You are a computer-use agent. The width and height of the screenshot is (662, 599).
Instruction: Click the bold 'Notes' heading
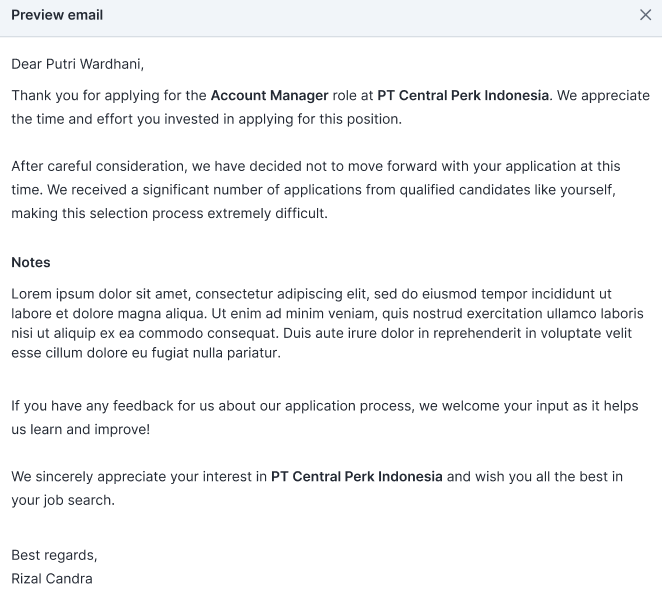click(x=31, y=262)
